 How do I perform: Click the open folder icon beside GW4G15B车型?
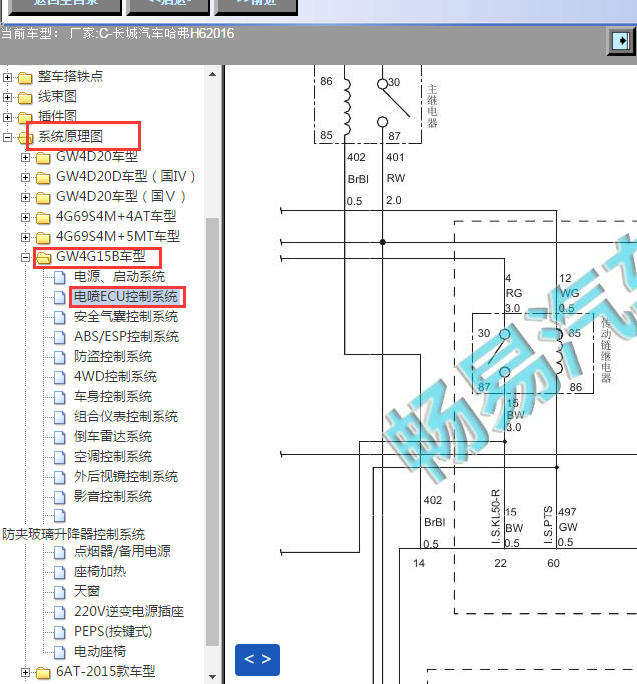click(x=43, y=258)
